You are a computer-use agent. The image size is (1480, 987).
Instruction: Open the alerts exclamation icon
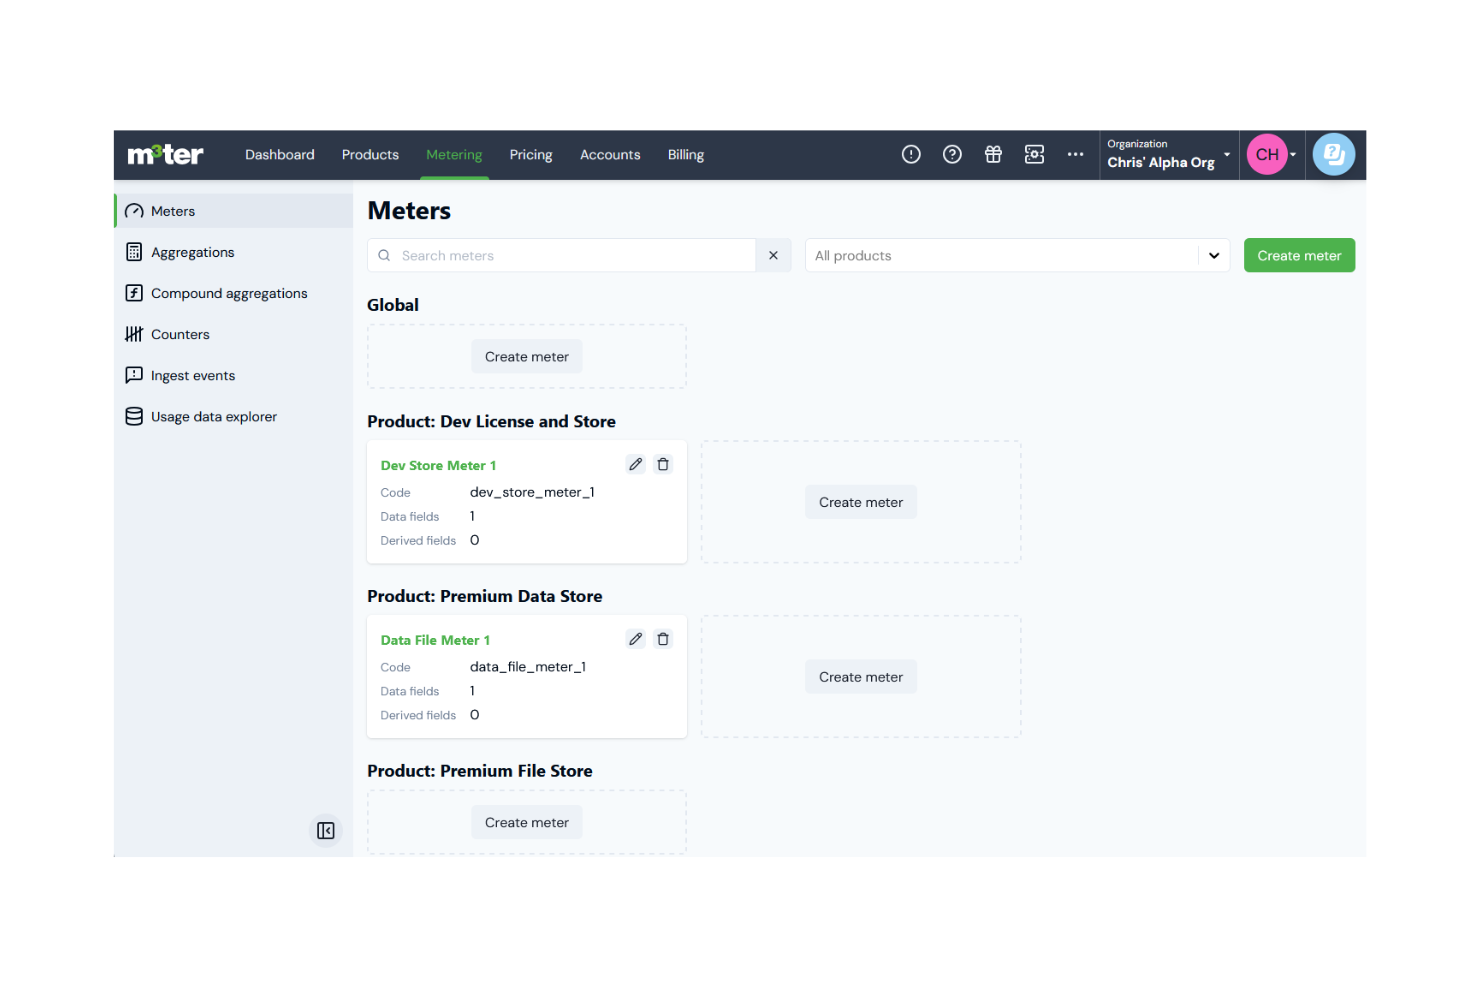coord(911,154)
